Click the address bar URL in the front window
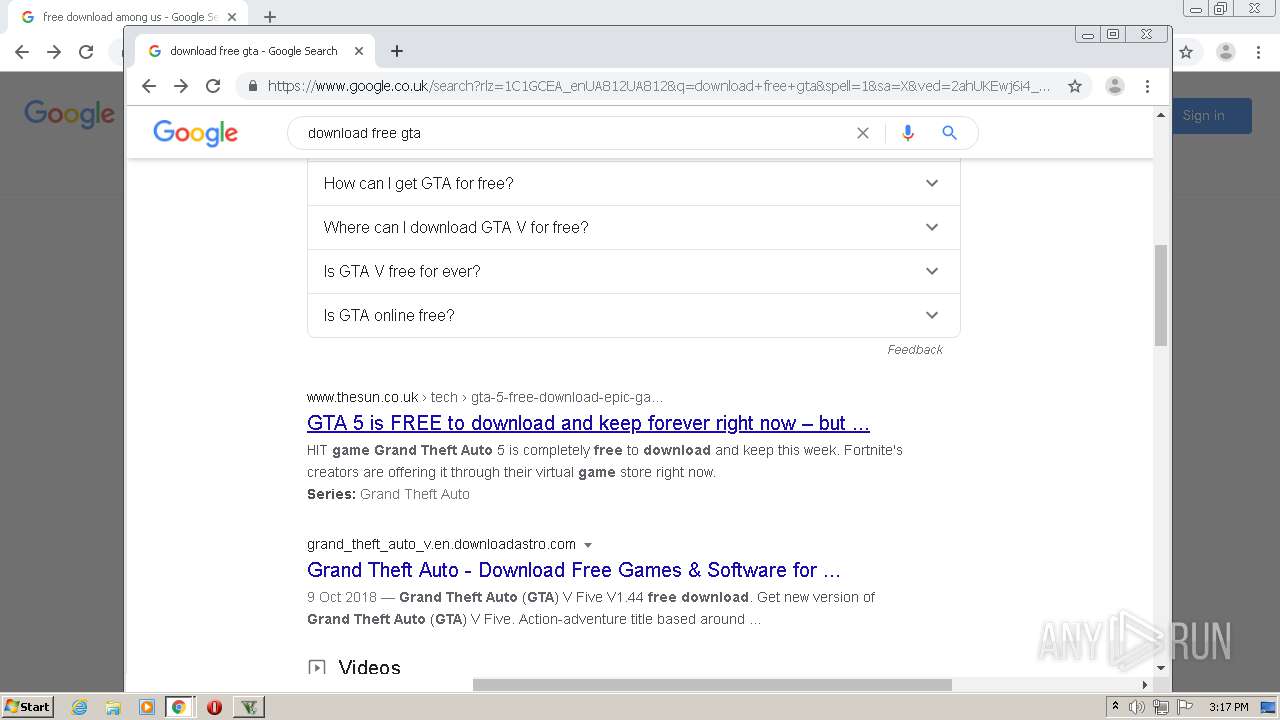This screenshot has height=720, width=1280. pos(659,86)
